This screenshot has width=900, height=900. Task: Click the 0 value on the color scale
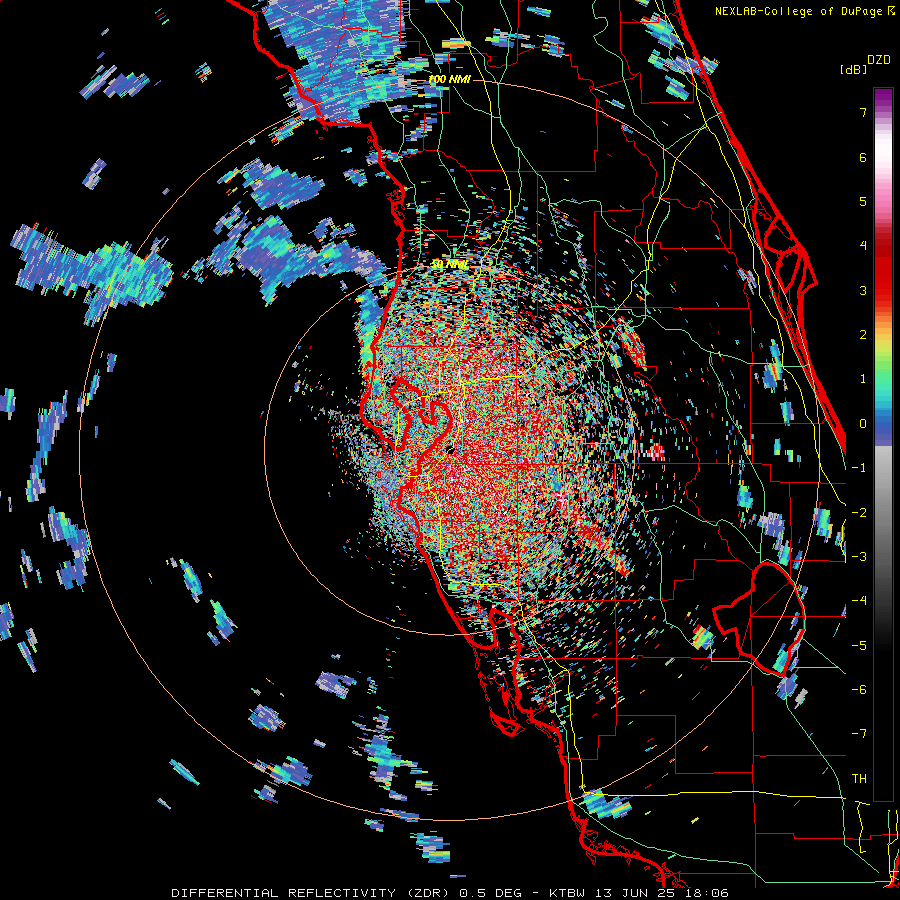tap(863, 424)
